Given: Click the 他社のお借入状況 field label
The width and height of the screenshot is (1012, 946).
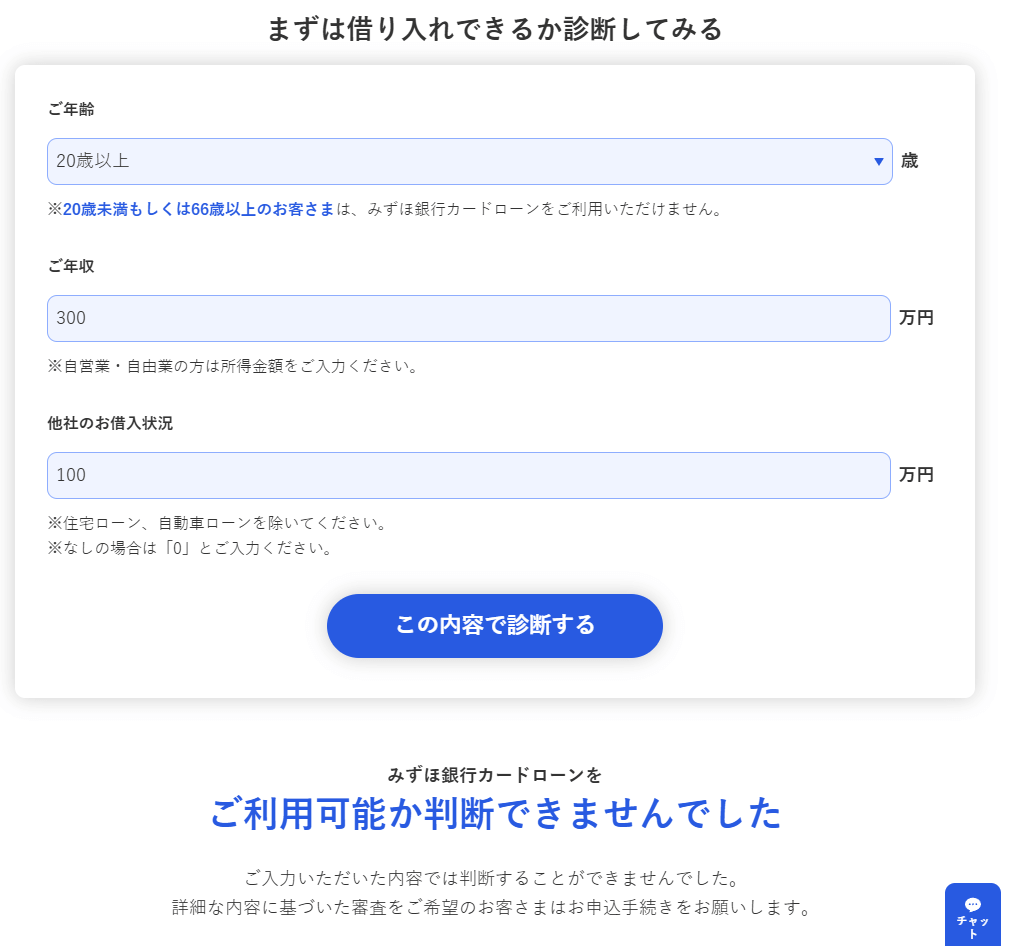Looking at the screenshot, I should 110,423.
